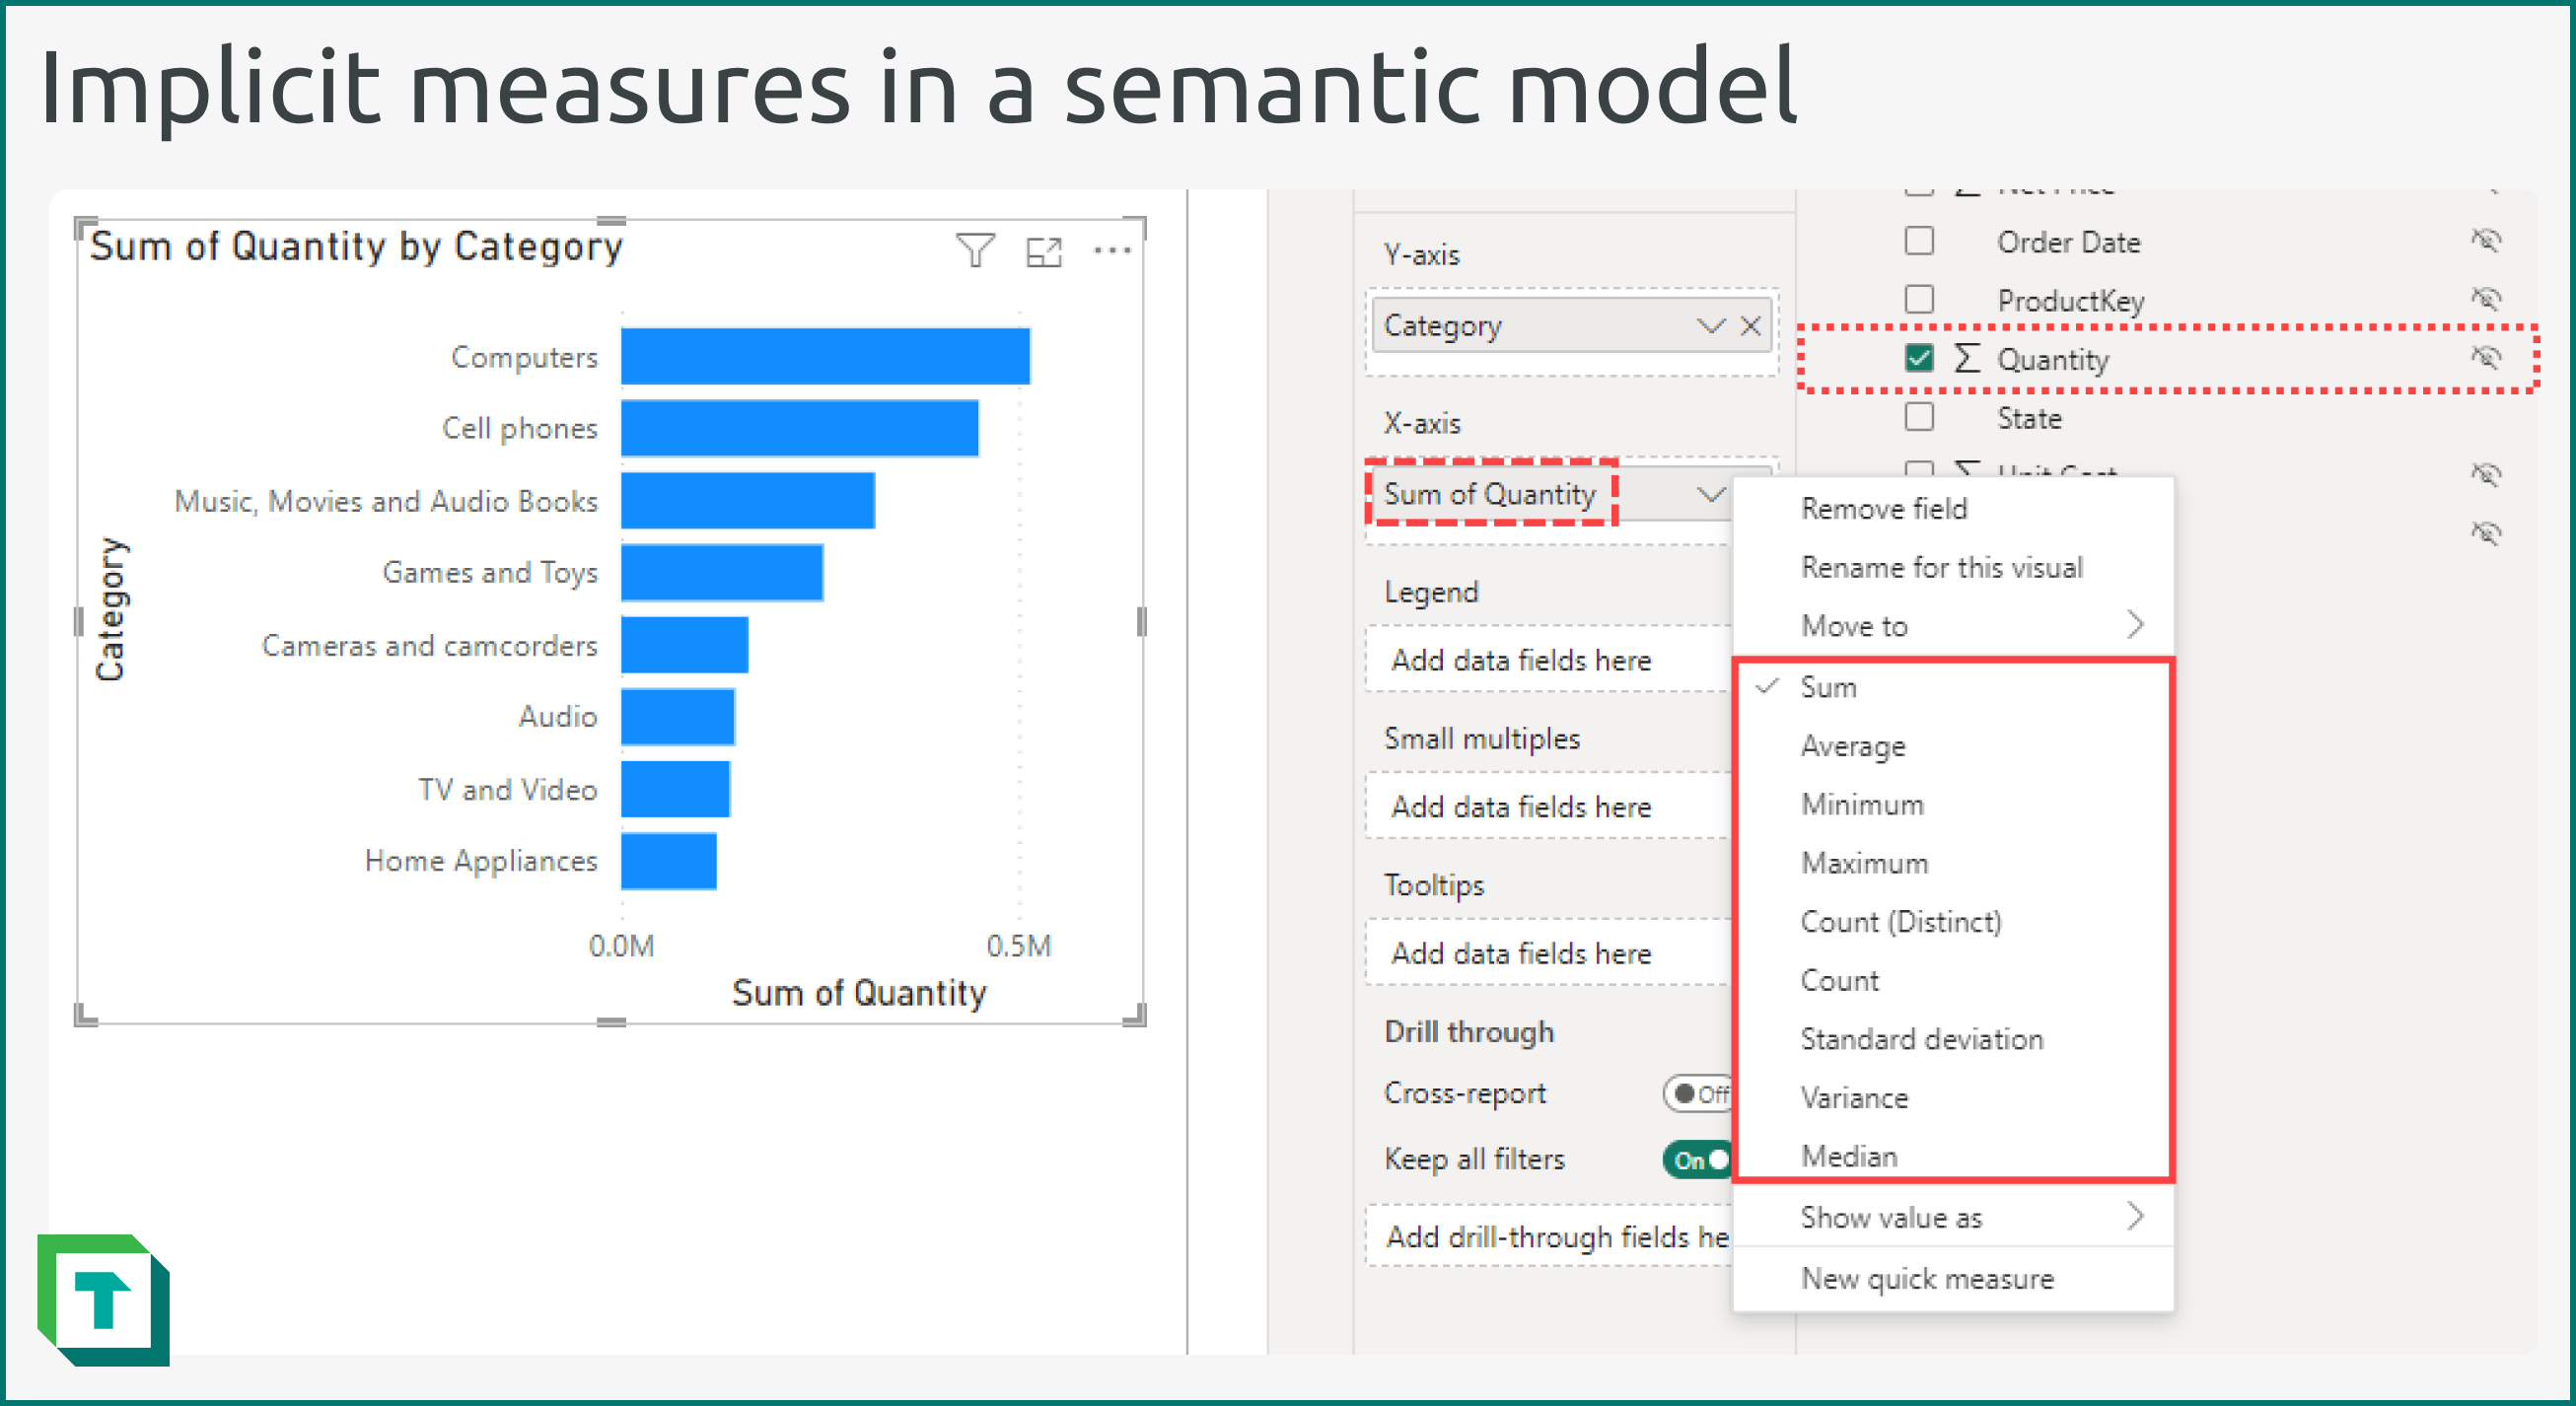Click the hidden-eye icon beside Quantity
2576x1406 pixels.
pyautogui.click(x=2488, y=357)
